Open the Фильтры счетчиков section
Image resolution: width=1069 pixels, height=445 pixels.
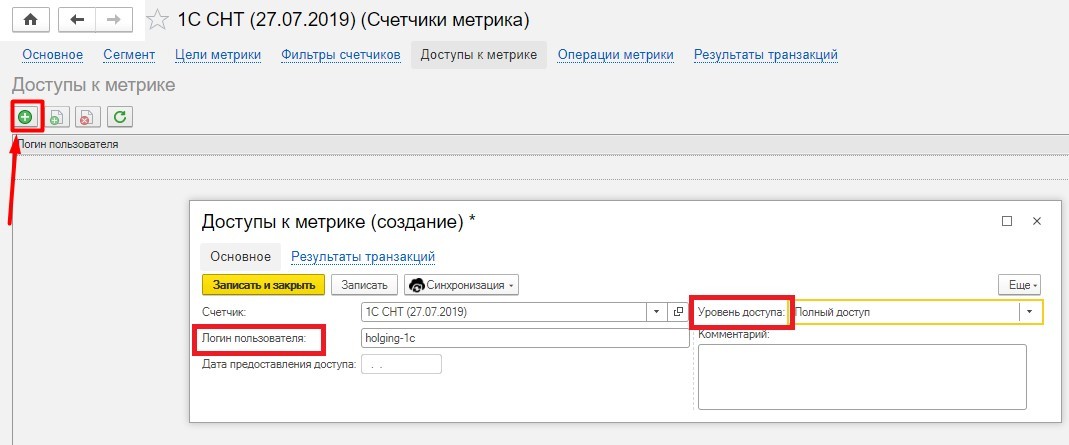pos(341,55)
